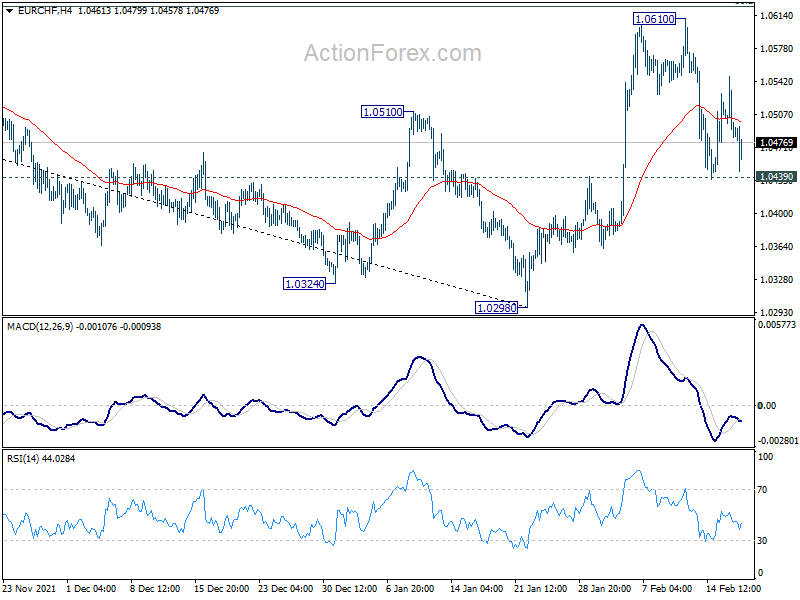
Task: Select the 1.05100 peak price label
Action: [x=382, y=112]
